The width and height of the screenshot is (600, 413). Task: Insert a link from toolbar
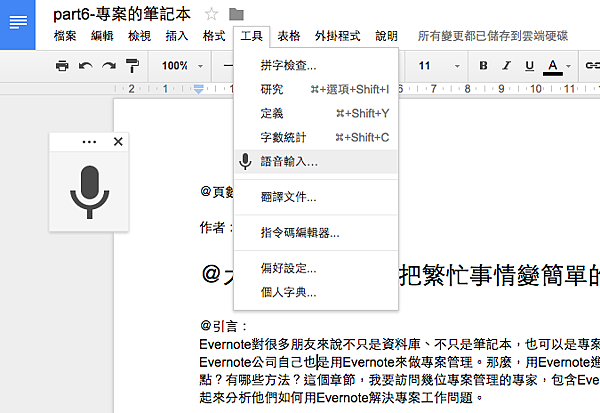[592, 66]
